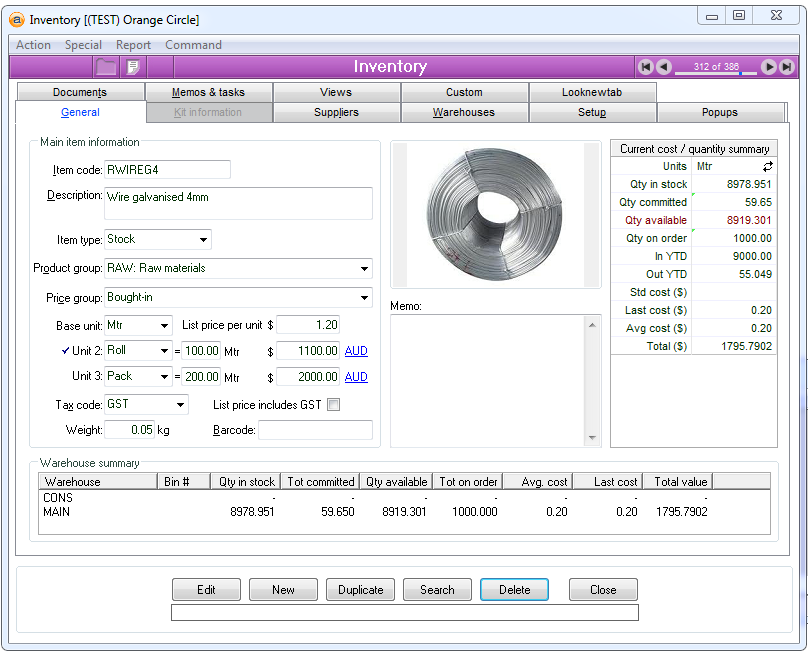The width and height of the screenshot is (808, 653).
Task: Click into the Barcode input field
Action: coord(315,430)
